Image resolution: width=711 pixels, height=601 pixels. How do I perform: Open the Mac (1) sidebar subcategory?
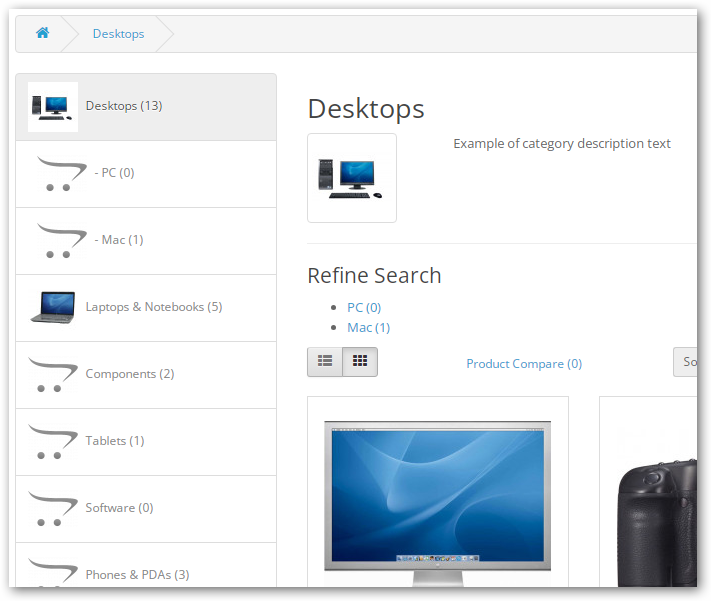pos(146,241)
